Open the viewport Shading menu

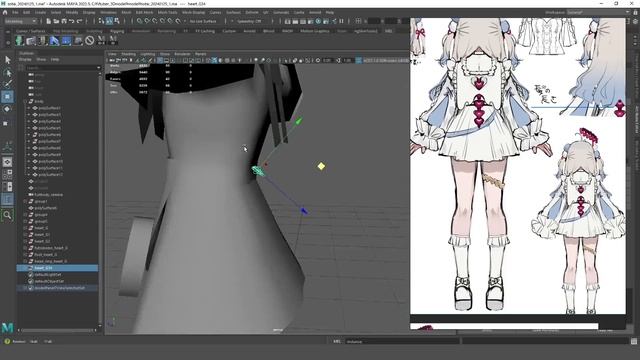[128, 54]
